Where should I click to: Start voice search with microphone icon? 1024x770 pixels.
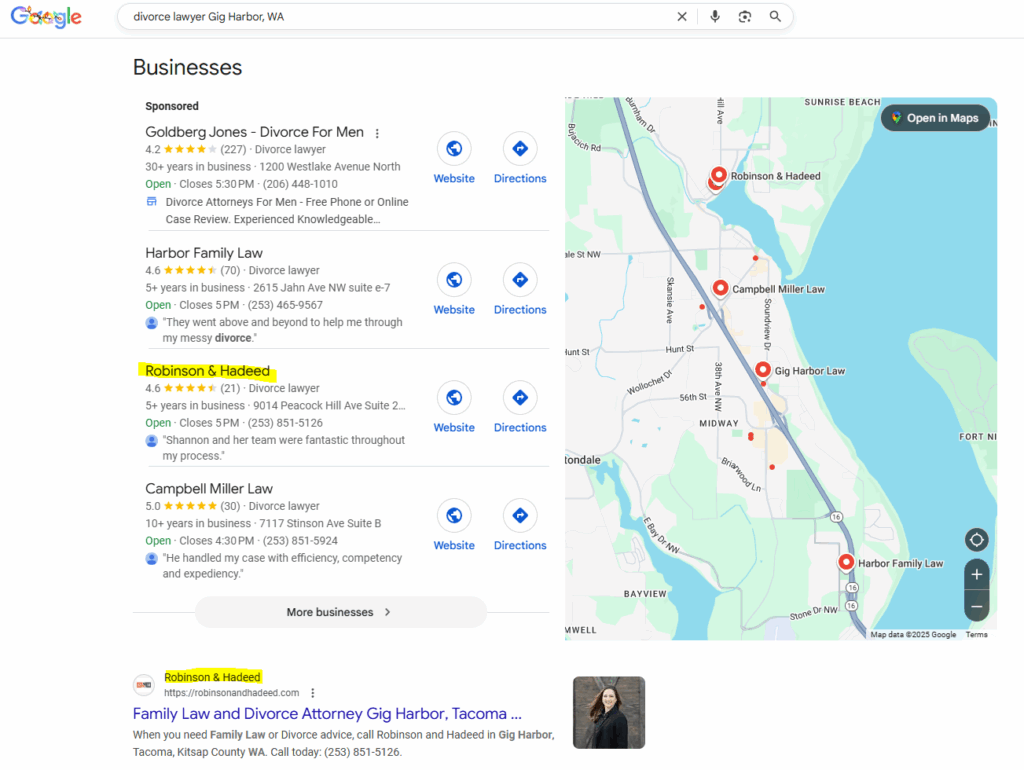[714, 17]
